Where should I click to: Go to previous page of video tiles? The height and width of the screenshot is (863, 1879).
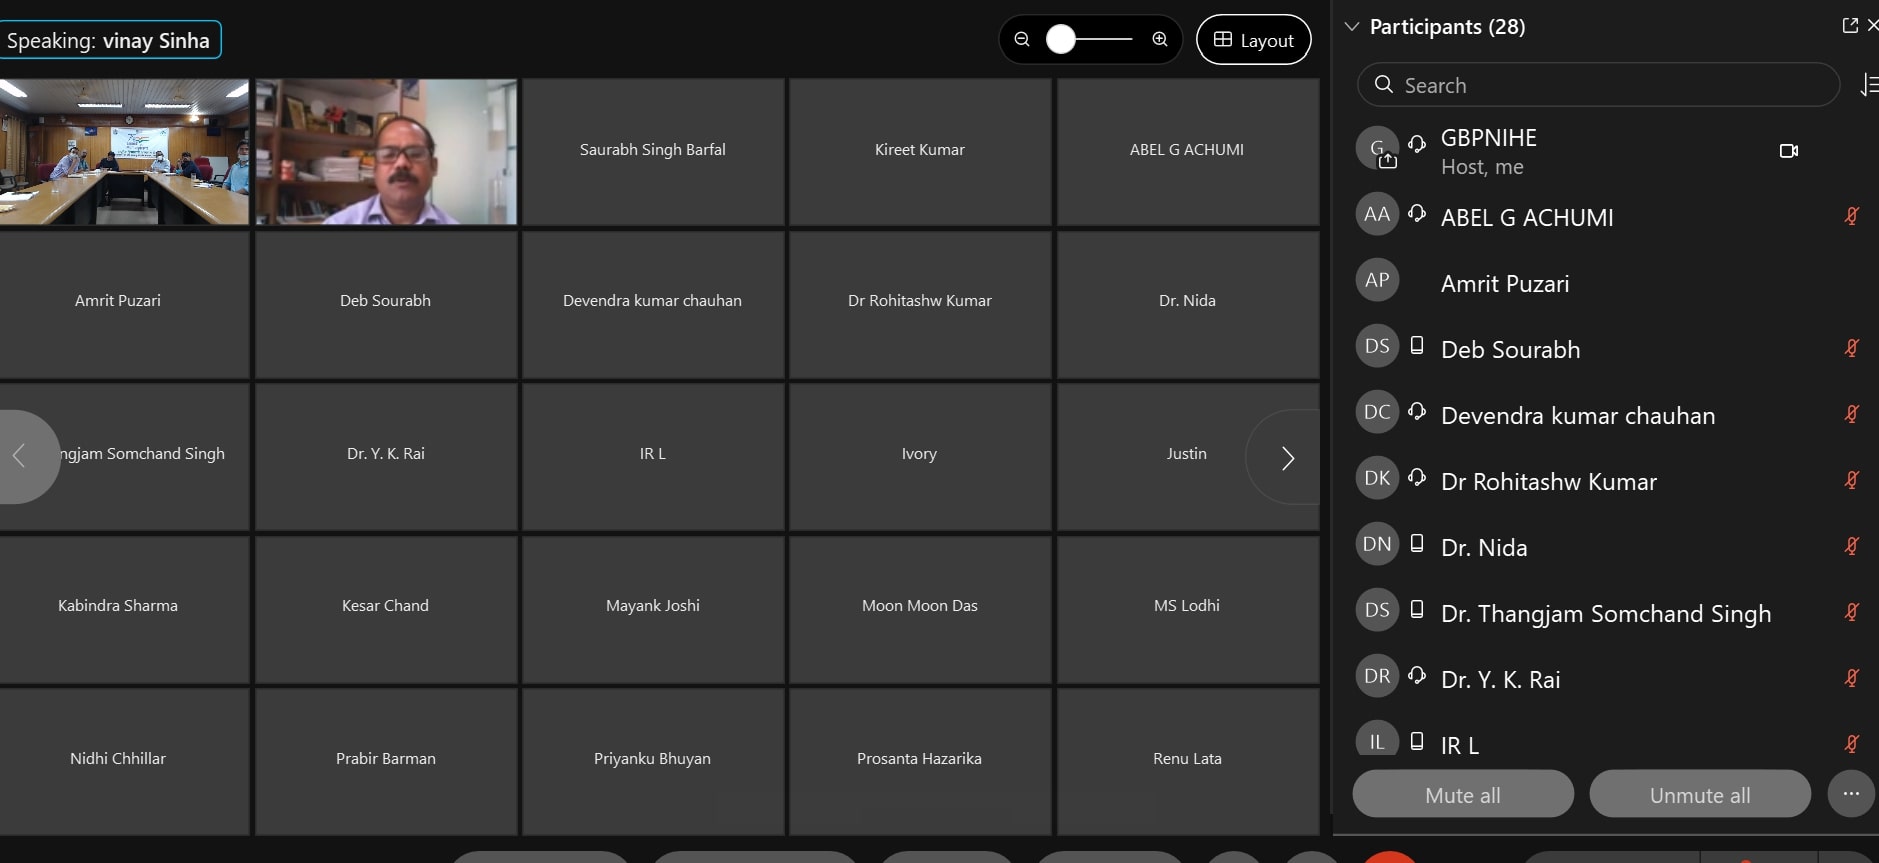pos(20,456)
